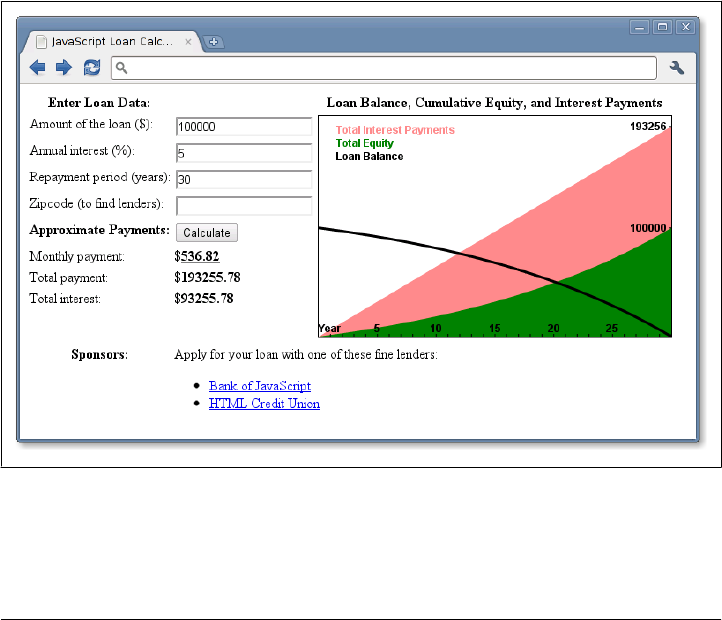Open a new tab with the plus button
The height and width of the screenshot is (620, 722).
coord(213,42)
